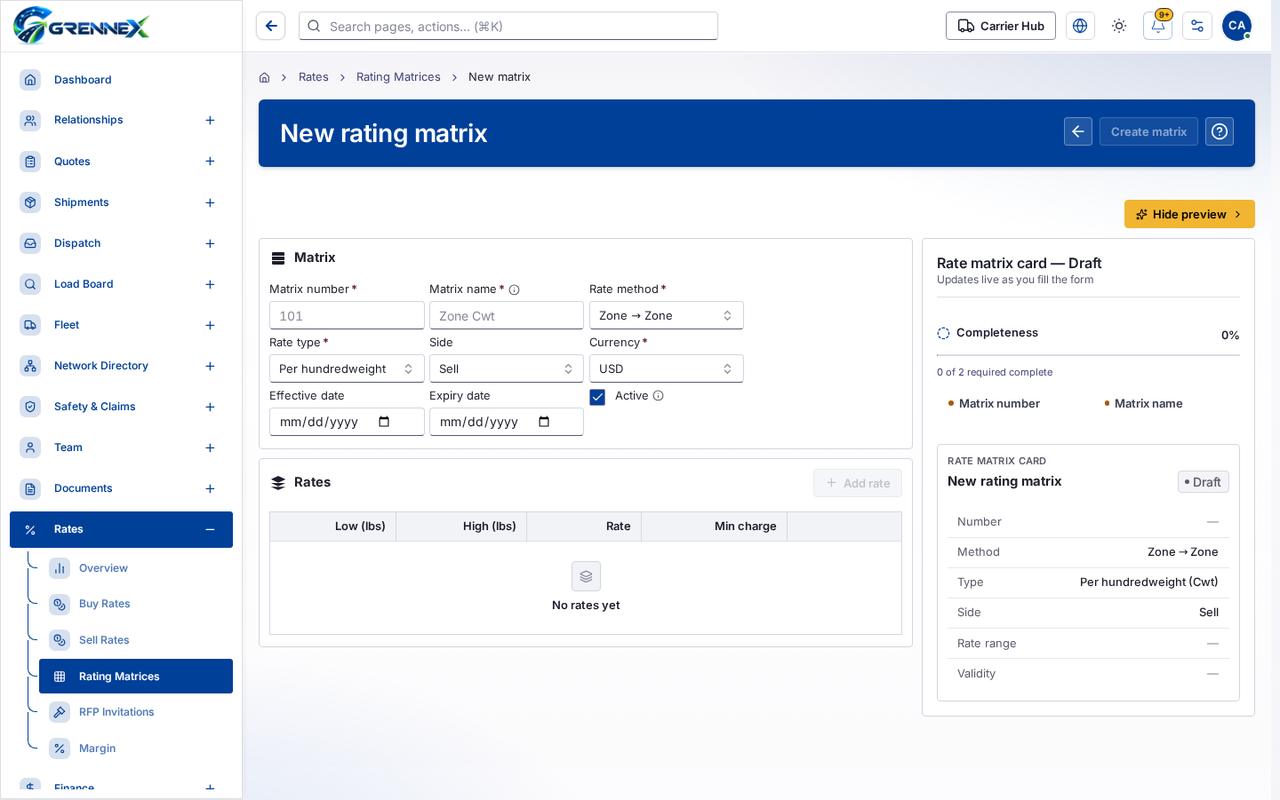
Task: Uncheck the Active checkbox
Action: (x=597, y=397)
